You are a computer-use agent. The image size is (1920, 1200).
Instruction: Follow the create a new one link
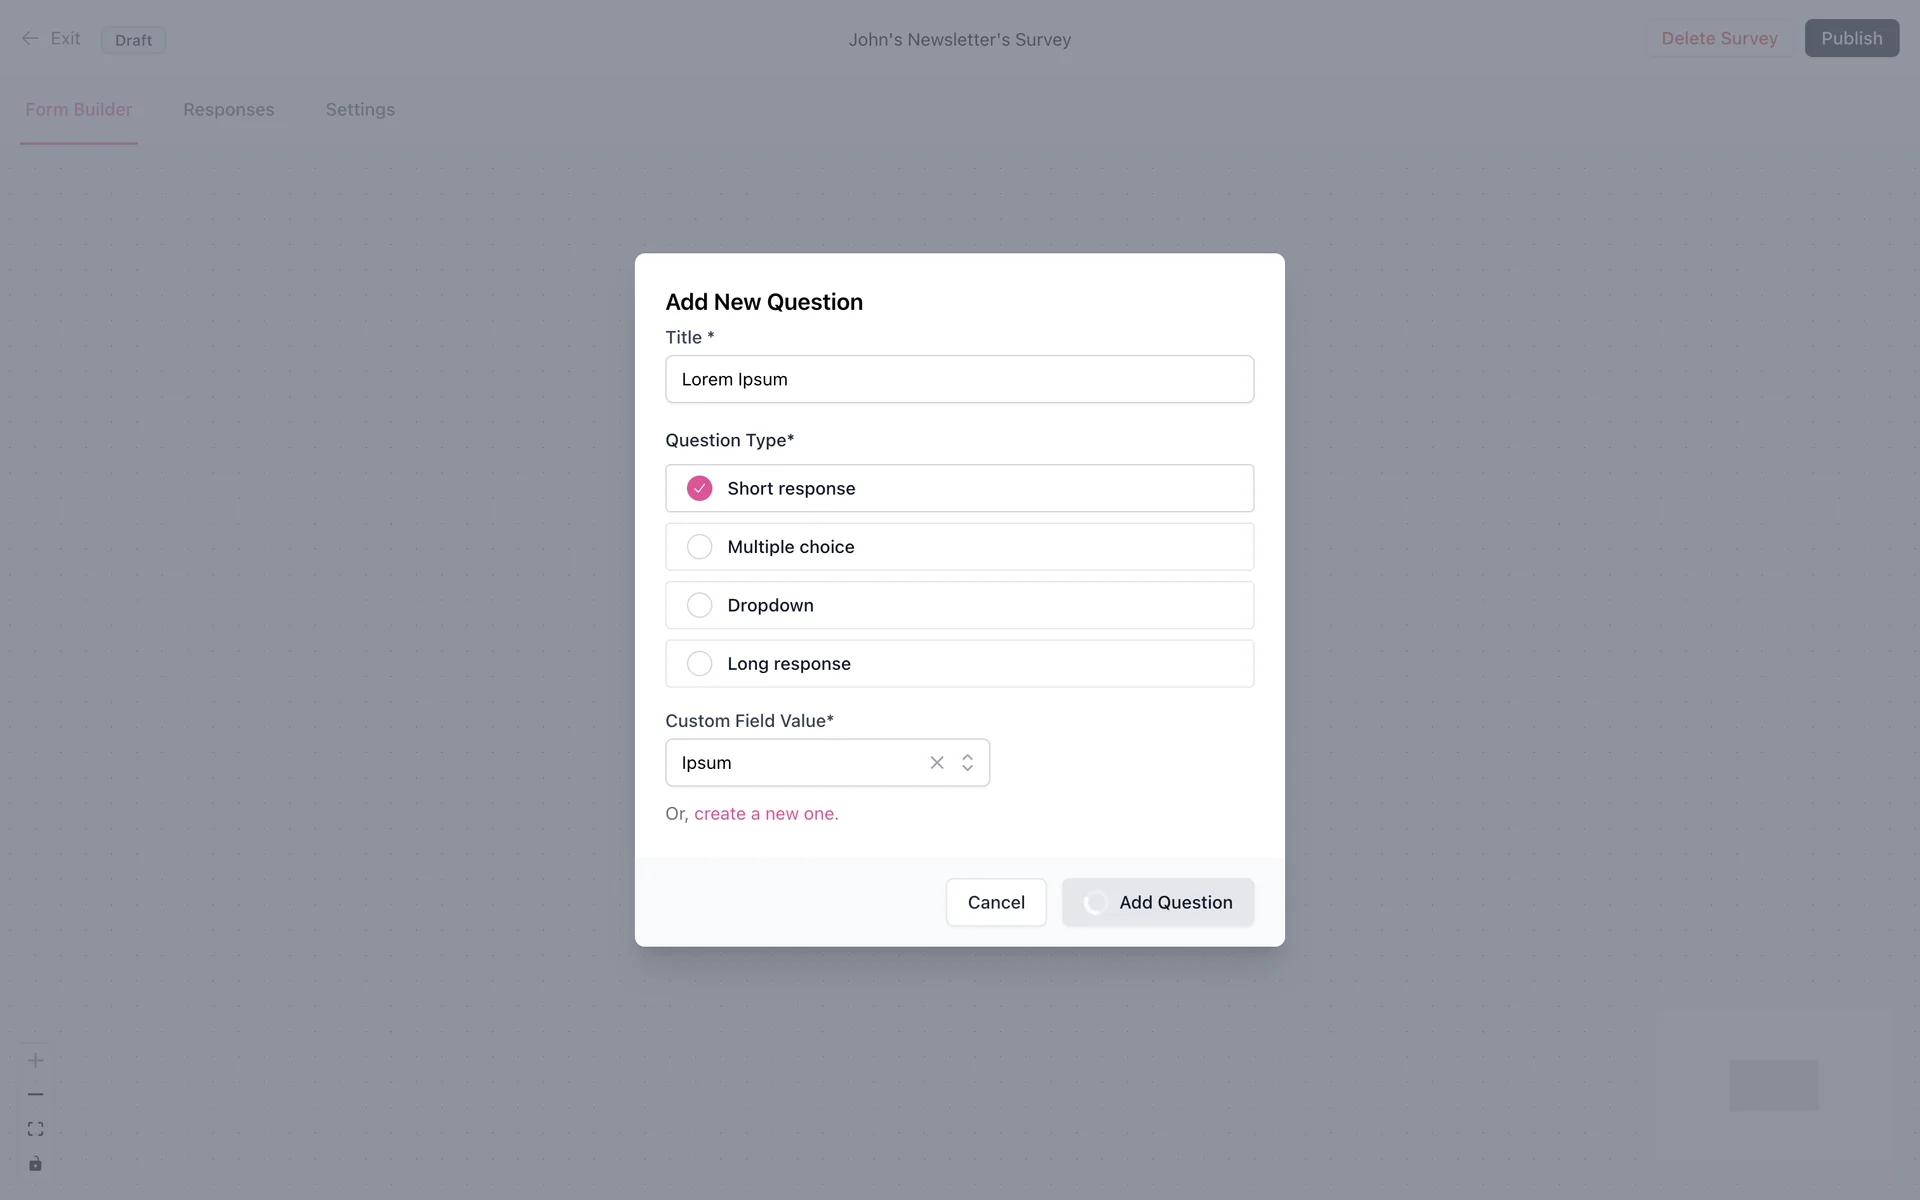click(x=766, y=814)
